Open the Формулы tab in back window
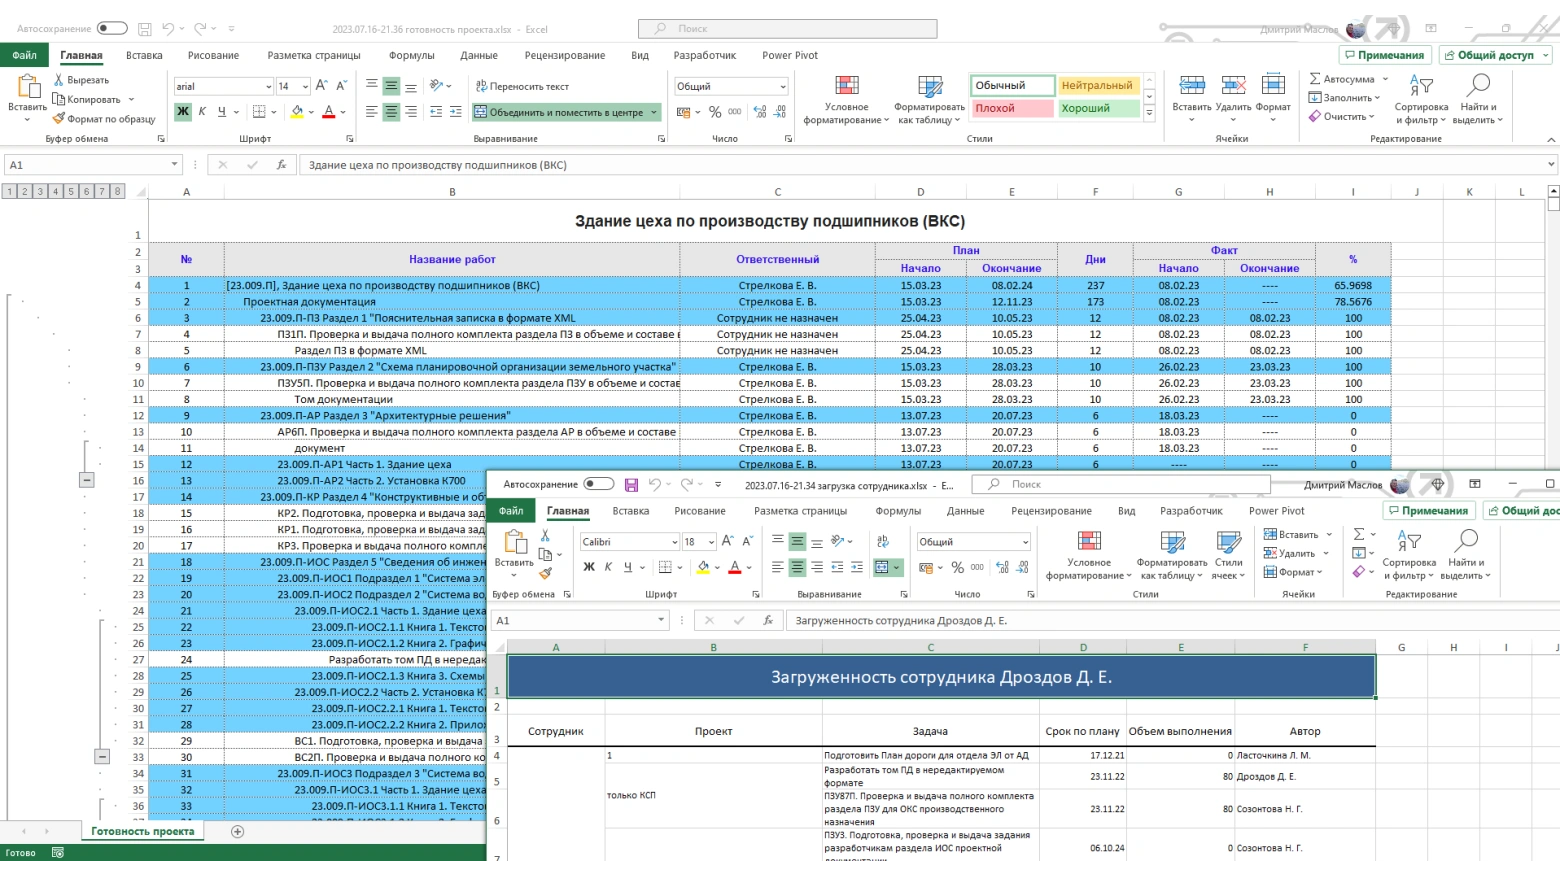 (x=411, y=56)
